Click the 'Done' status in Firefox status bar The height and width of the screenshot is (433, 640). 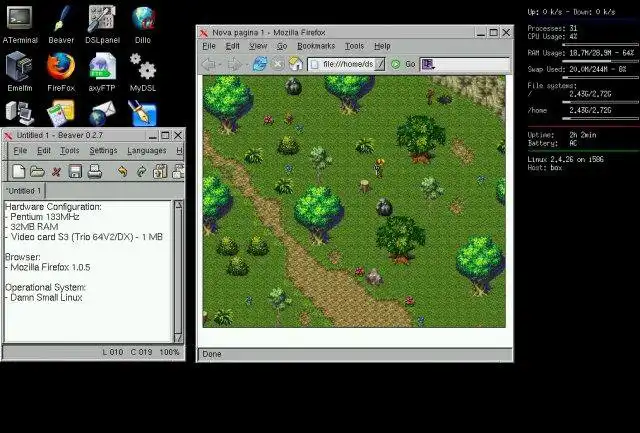pyautogui.click(x=212, y=354)
